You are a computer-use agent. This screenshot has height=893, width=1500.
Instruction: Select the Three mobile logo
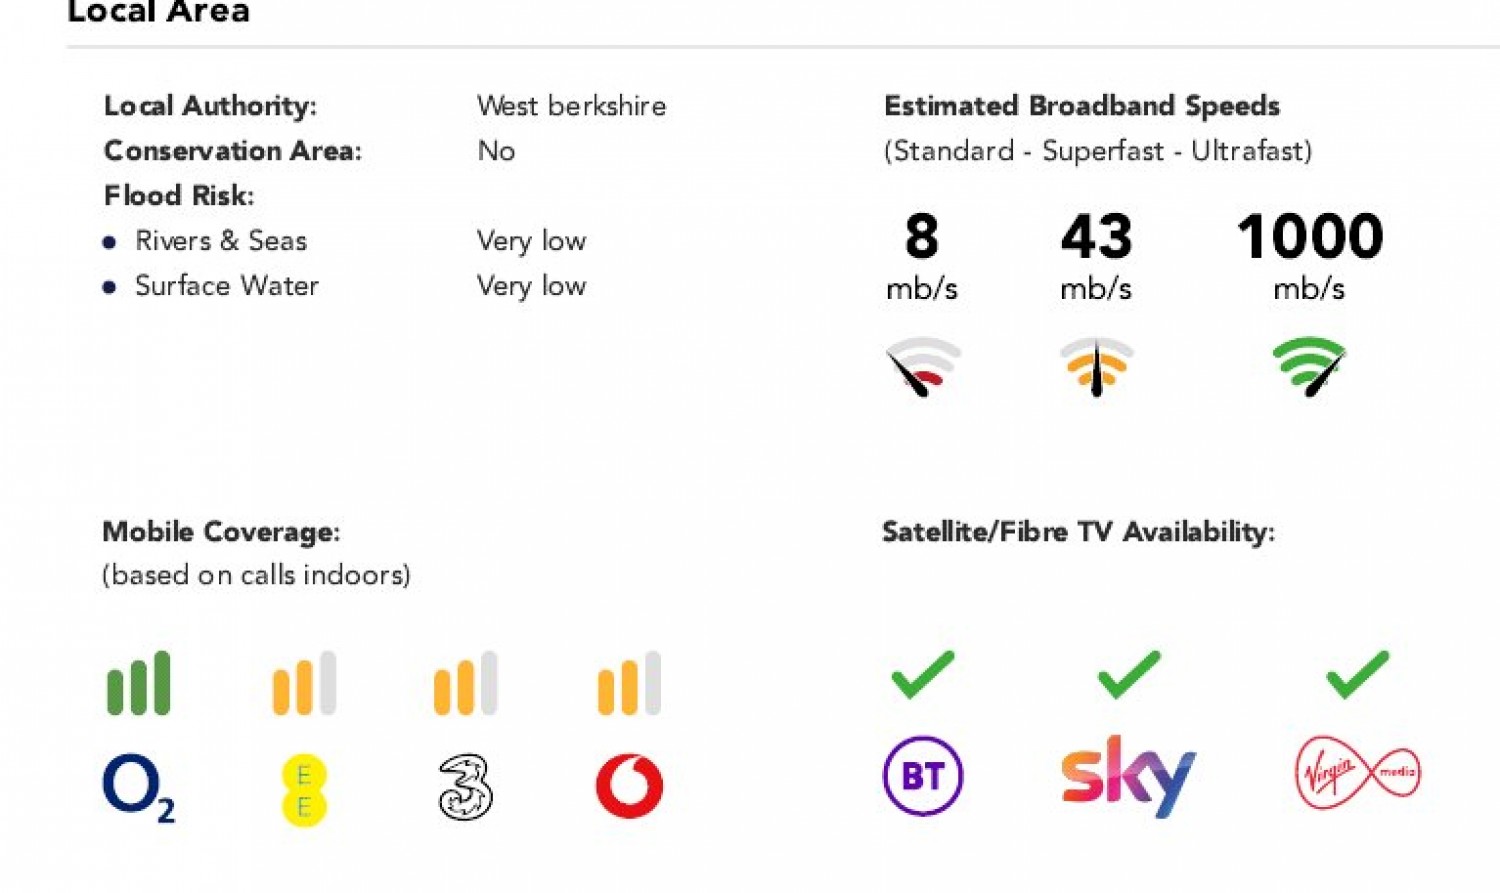click(465, 788)
